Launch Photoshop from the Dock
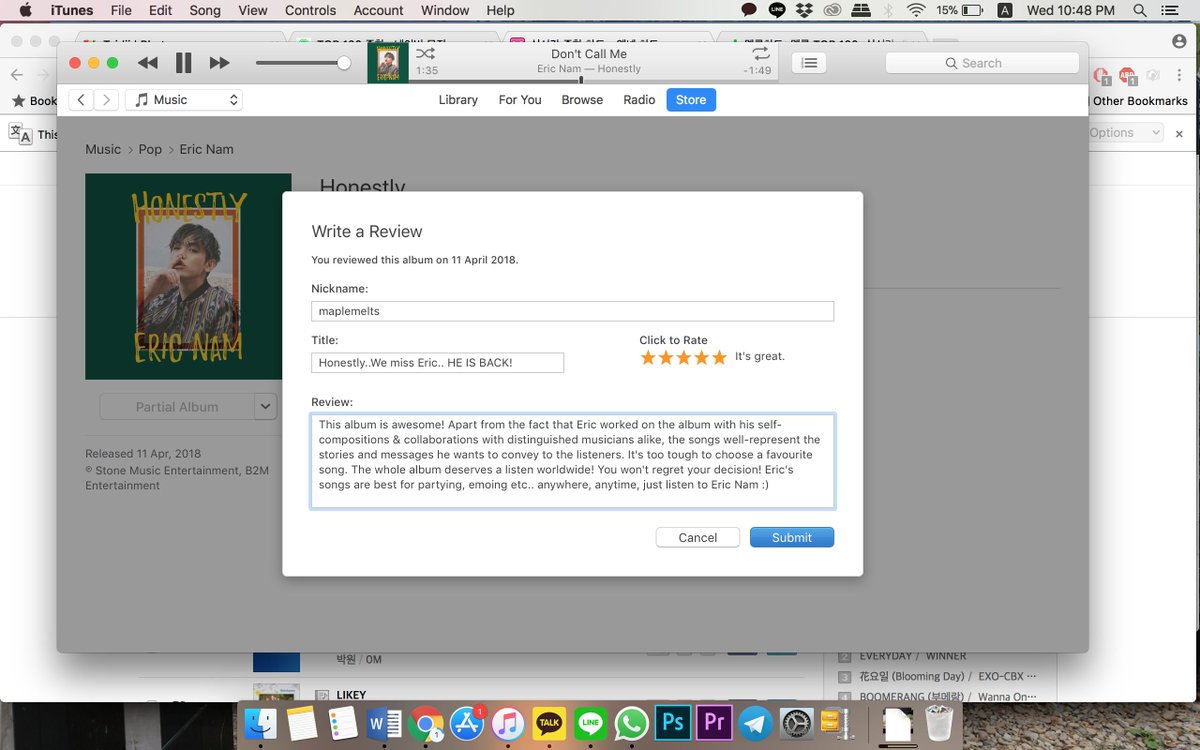This screenshot has height=750, width=1200. (x=673, y=722)
